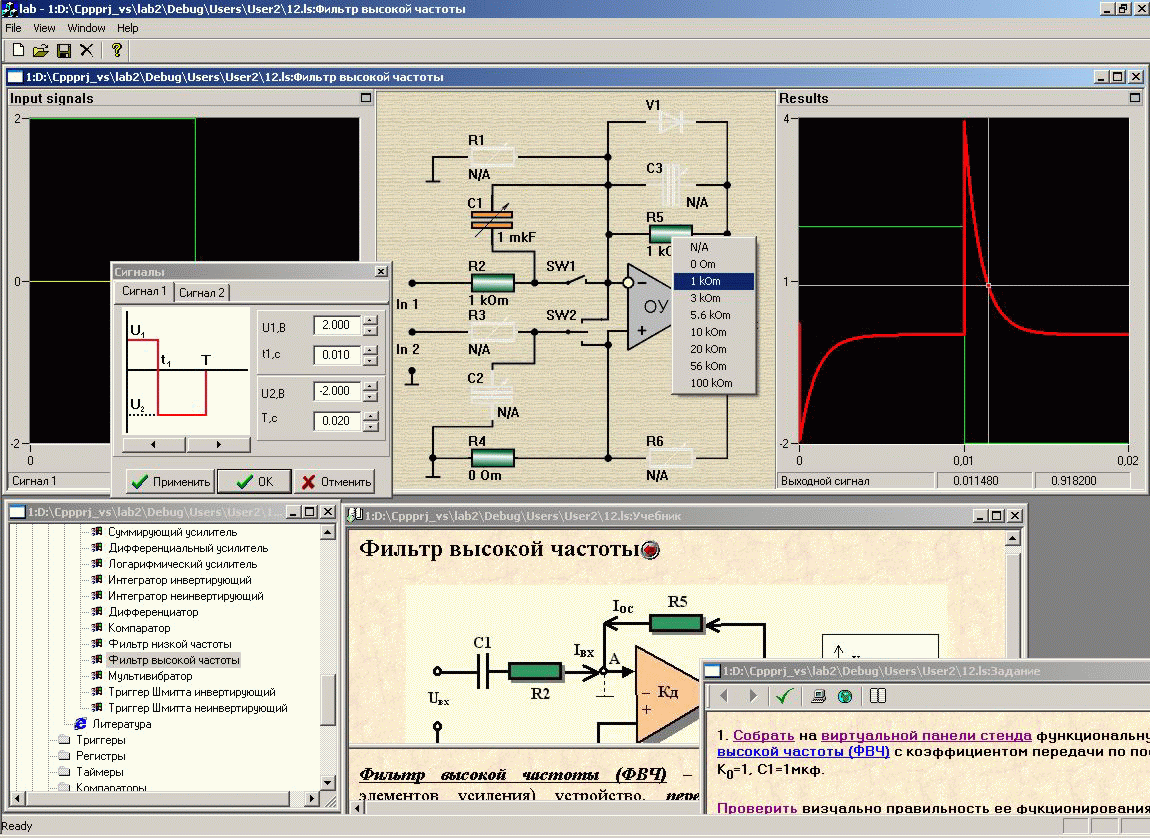Choose 20 kOm in the R5 value list

tap(714, 349)
